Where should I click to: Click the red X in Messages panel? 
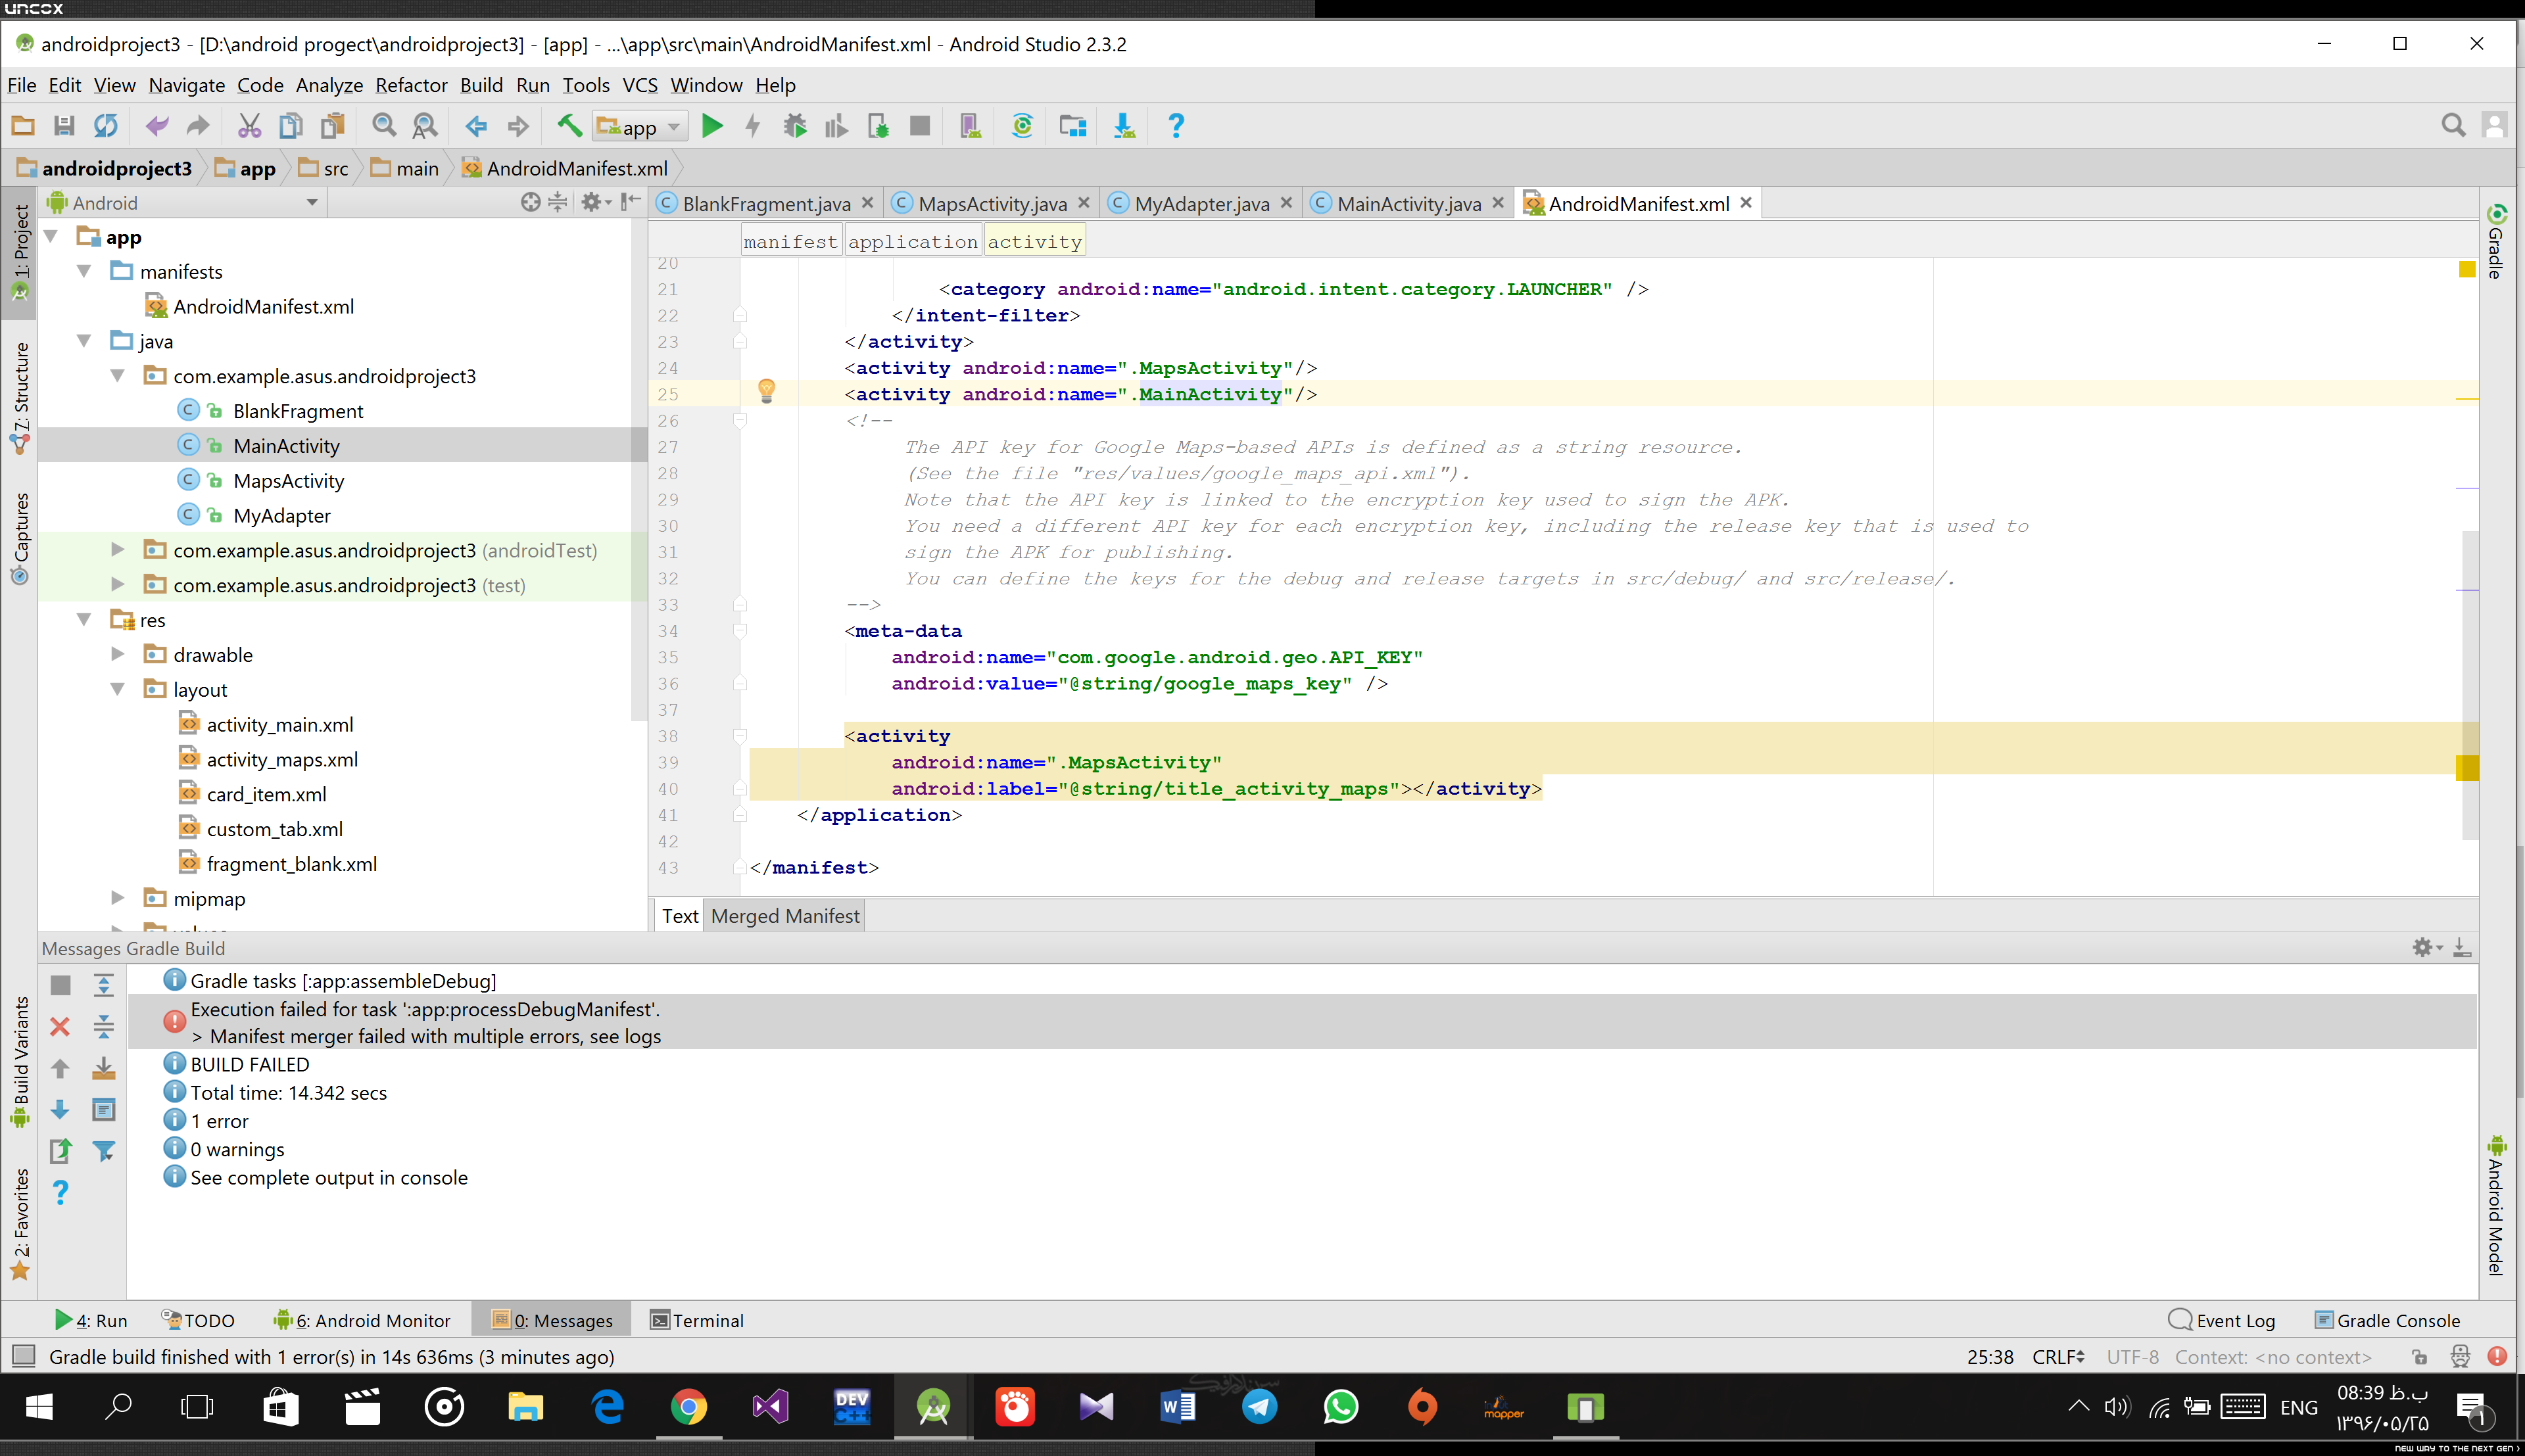pyautogui.click(x=60, y=1027)
